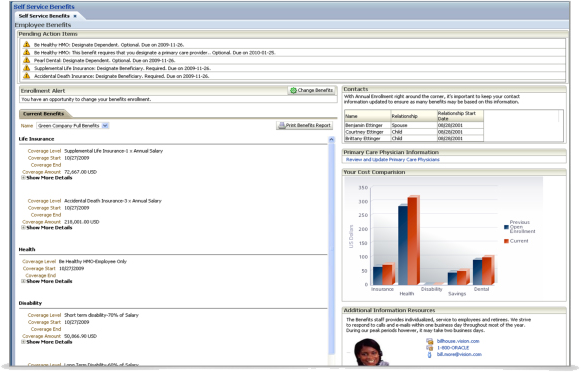Viewport: 581px width, 372px height.
Task: Click the Relationship Start Date column header
Action: click(x=460, y=116)
